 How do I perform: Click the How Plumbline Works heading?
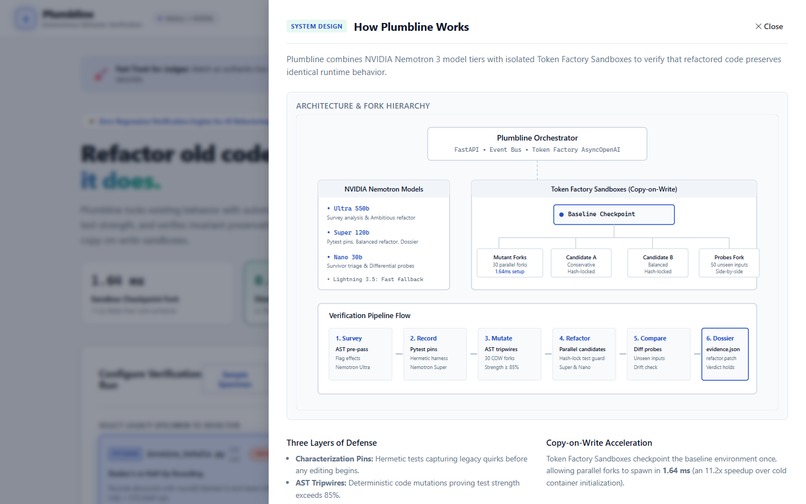tap(411, 27)
